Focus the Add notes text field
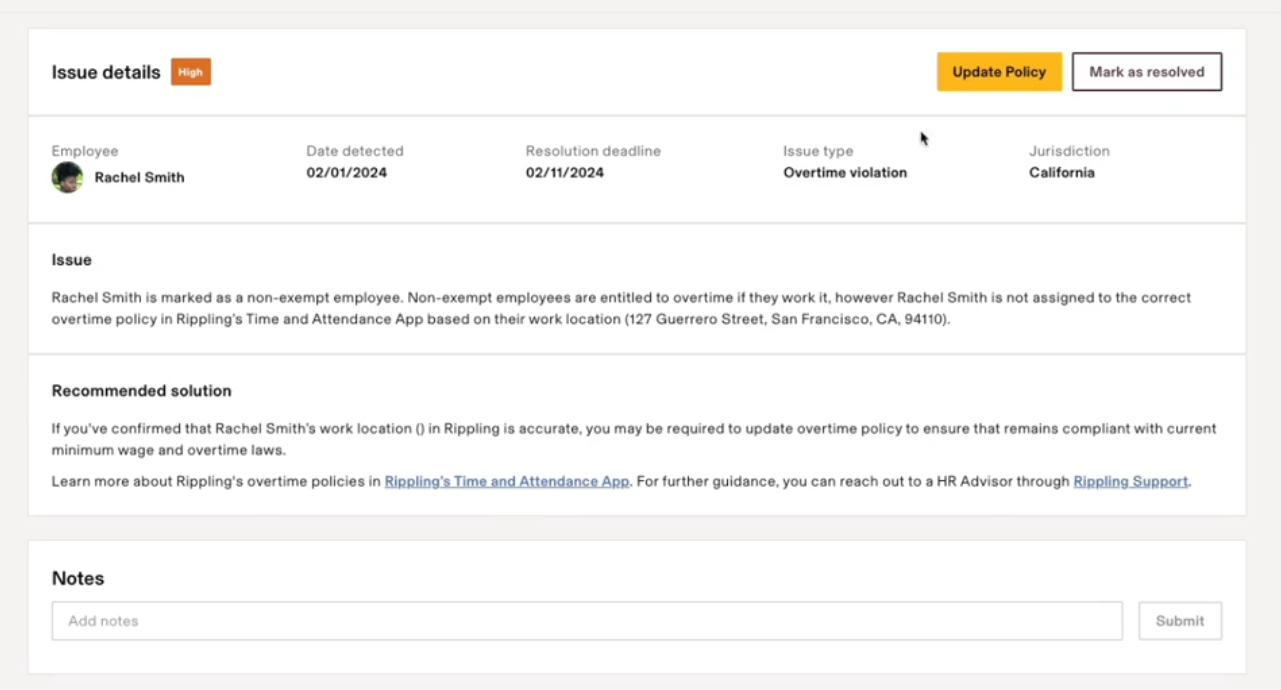Screen dimensions: 1281x690 (x=587, y=621)
